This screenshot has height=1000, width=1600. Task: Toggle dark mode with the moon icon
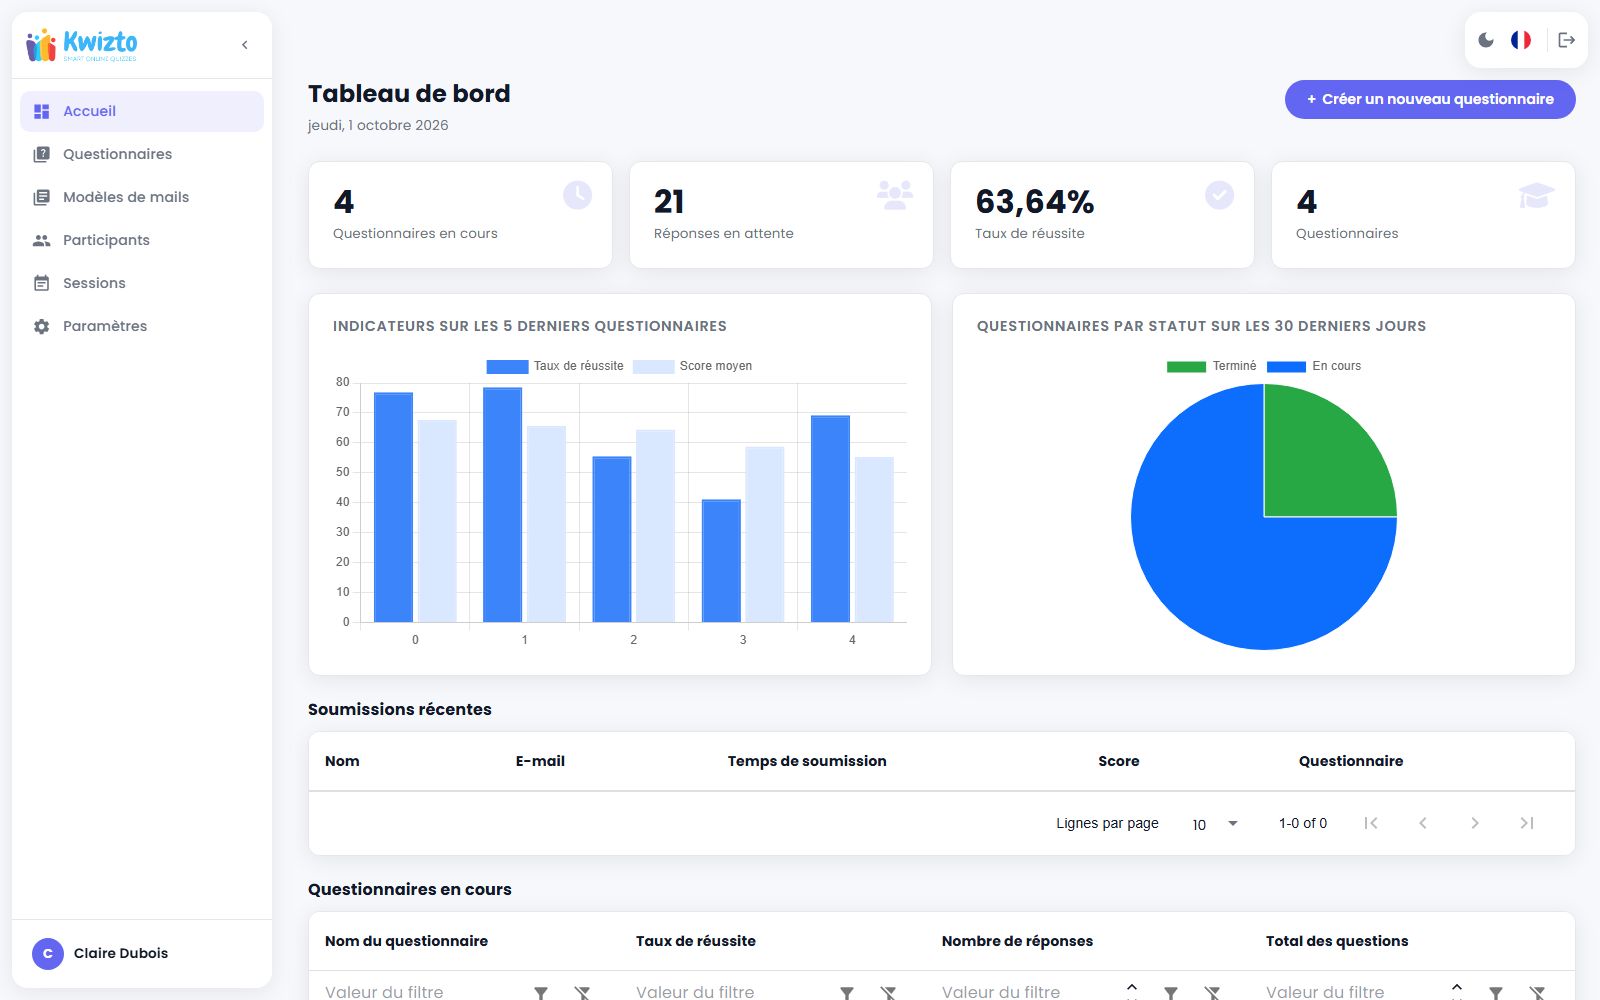(1486, 40)
